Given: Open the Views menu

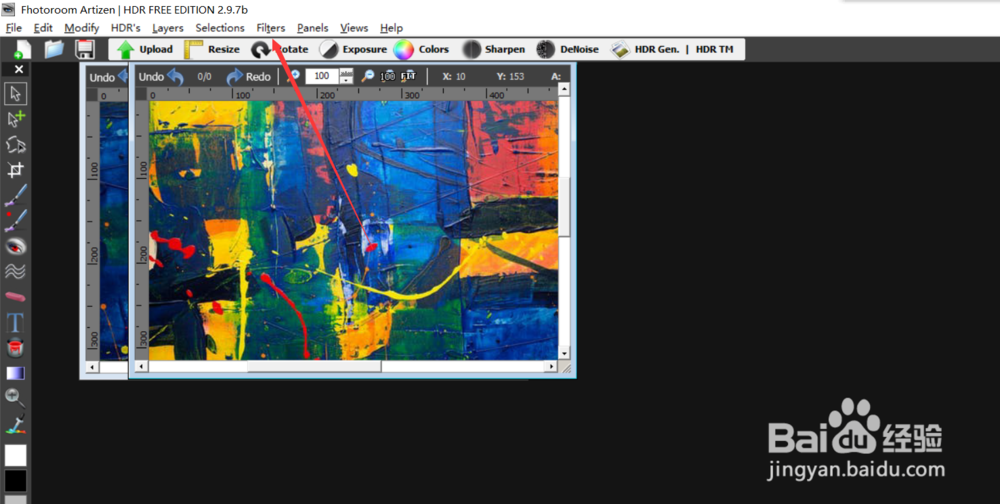Looking at the screenshot, I should tap(354, 28).
